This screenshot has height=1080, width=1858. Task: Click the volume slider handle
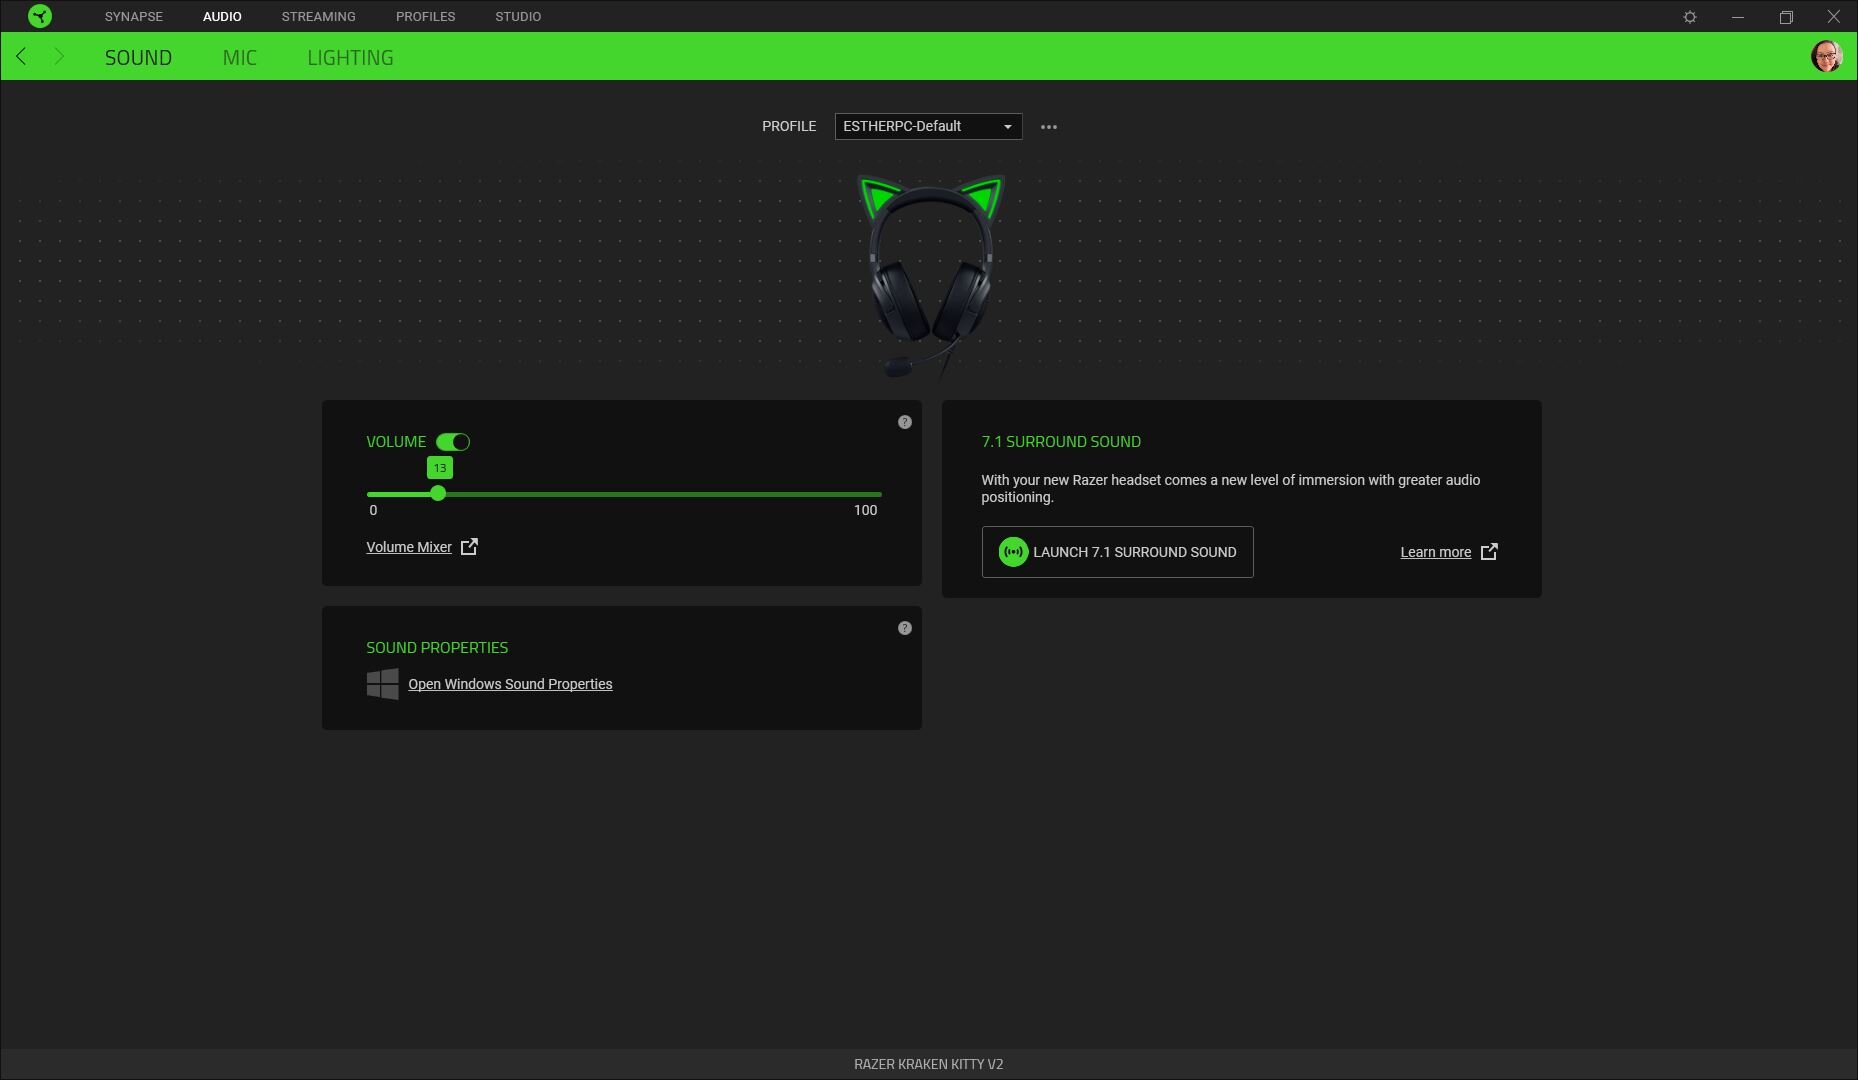click(x=438, y=494)
